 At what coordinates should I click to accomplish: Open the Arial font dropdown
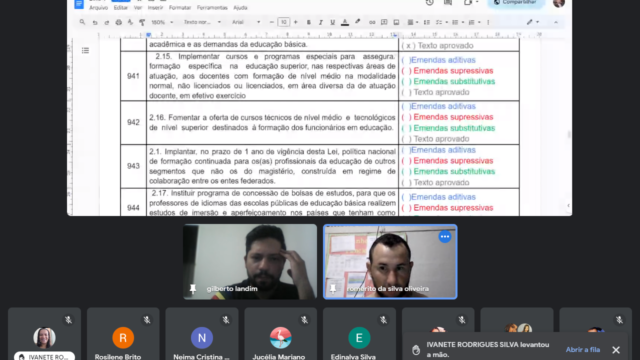[x=246, y=22]
